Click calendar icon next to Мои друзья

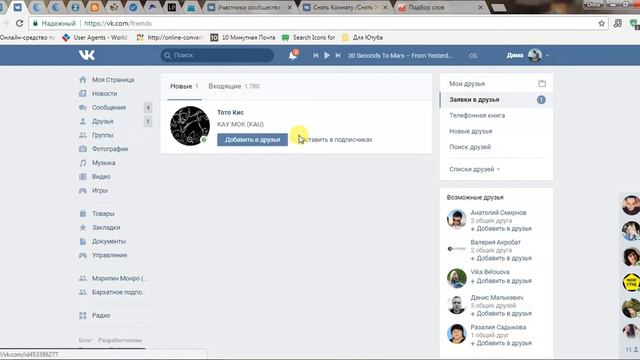click(x=542, y=84)
